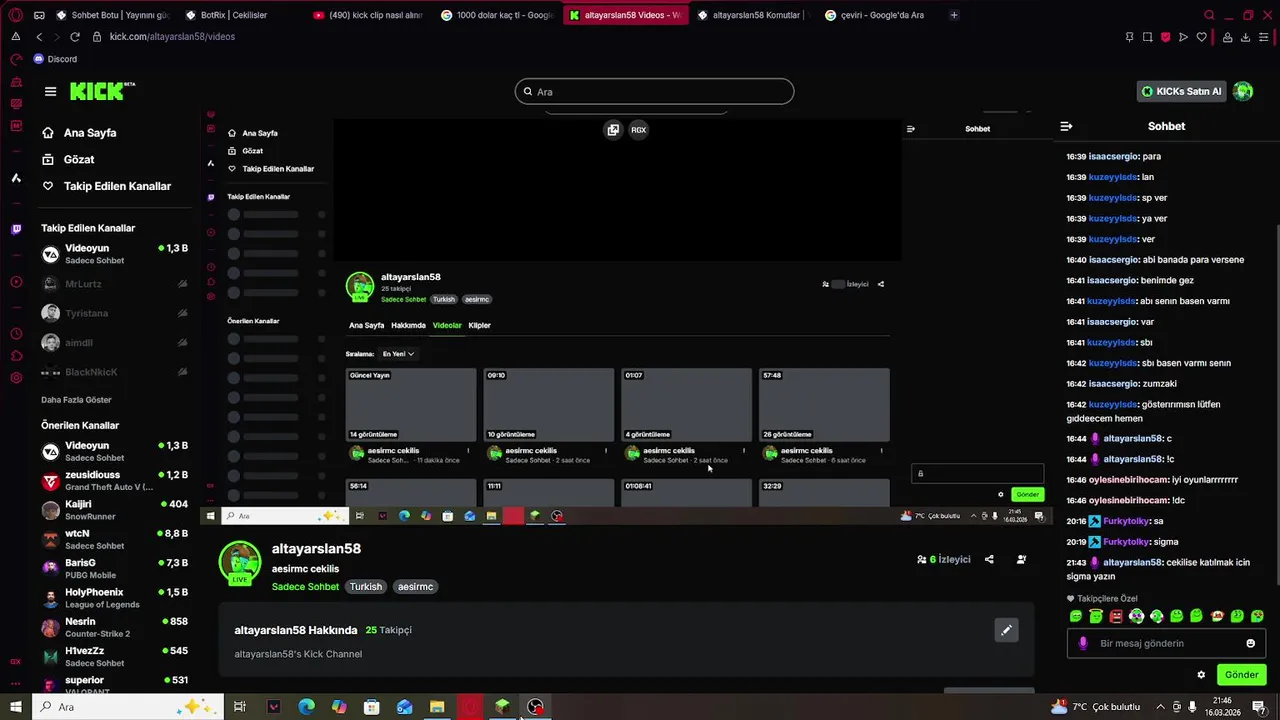
Task: Bookmark page with heart icon in address bar
Action: [1202, 37]
